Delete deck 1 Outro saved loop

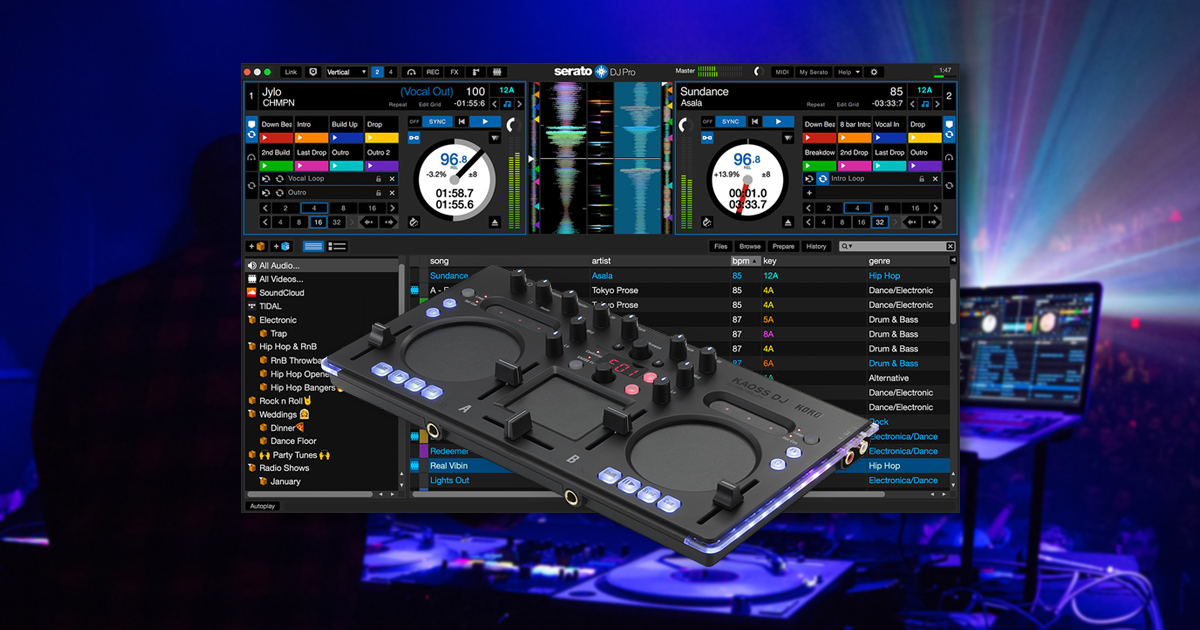coord(392,193)
